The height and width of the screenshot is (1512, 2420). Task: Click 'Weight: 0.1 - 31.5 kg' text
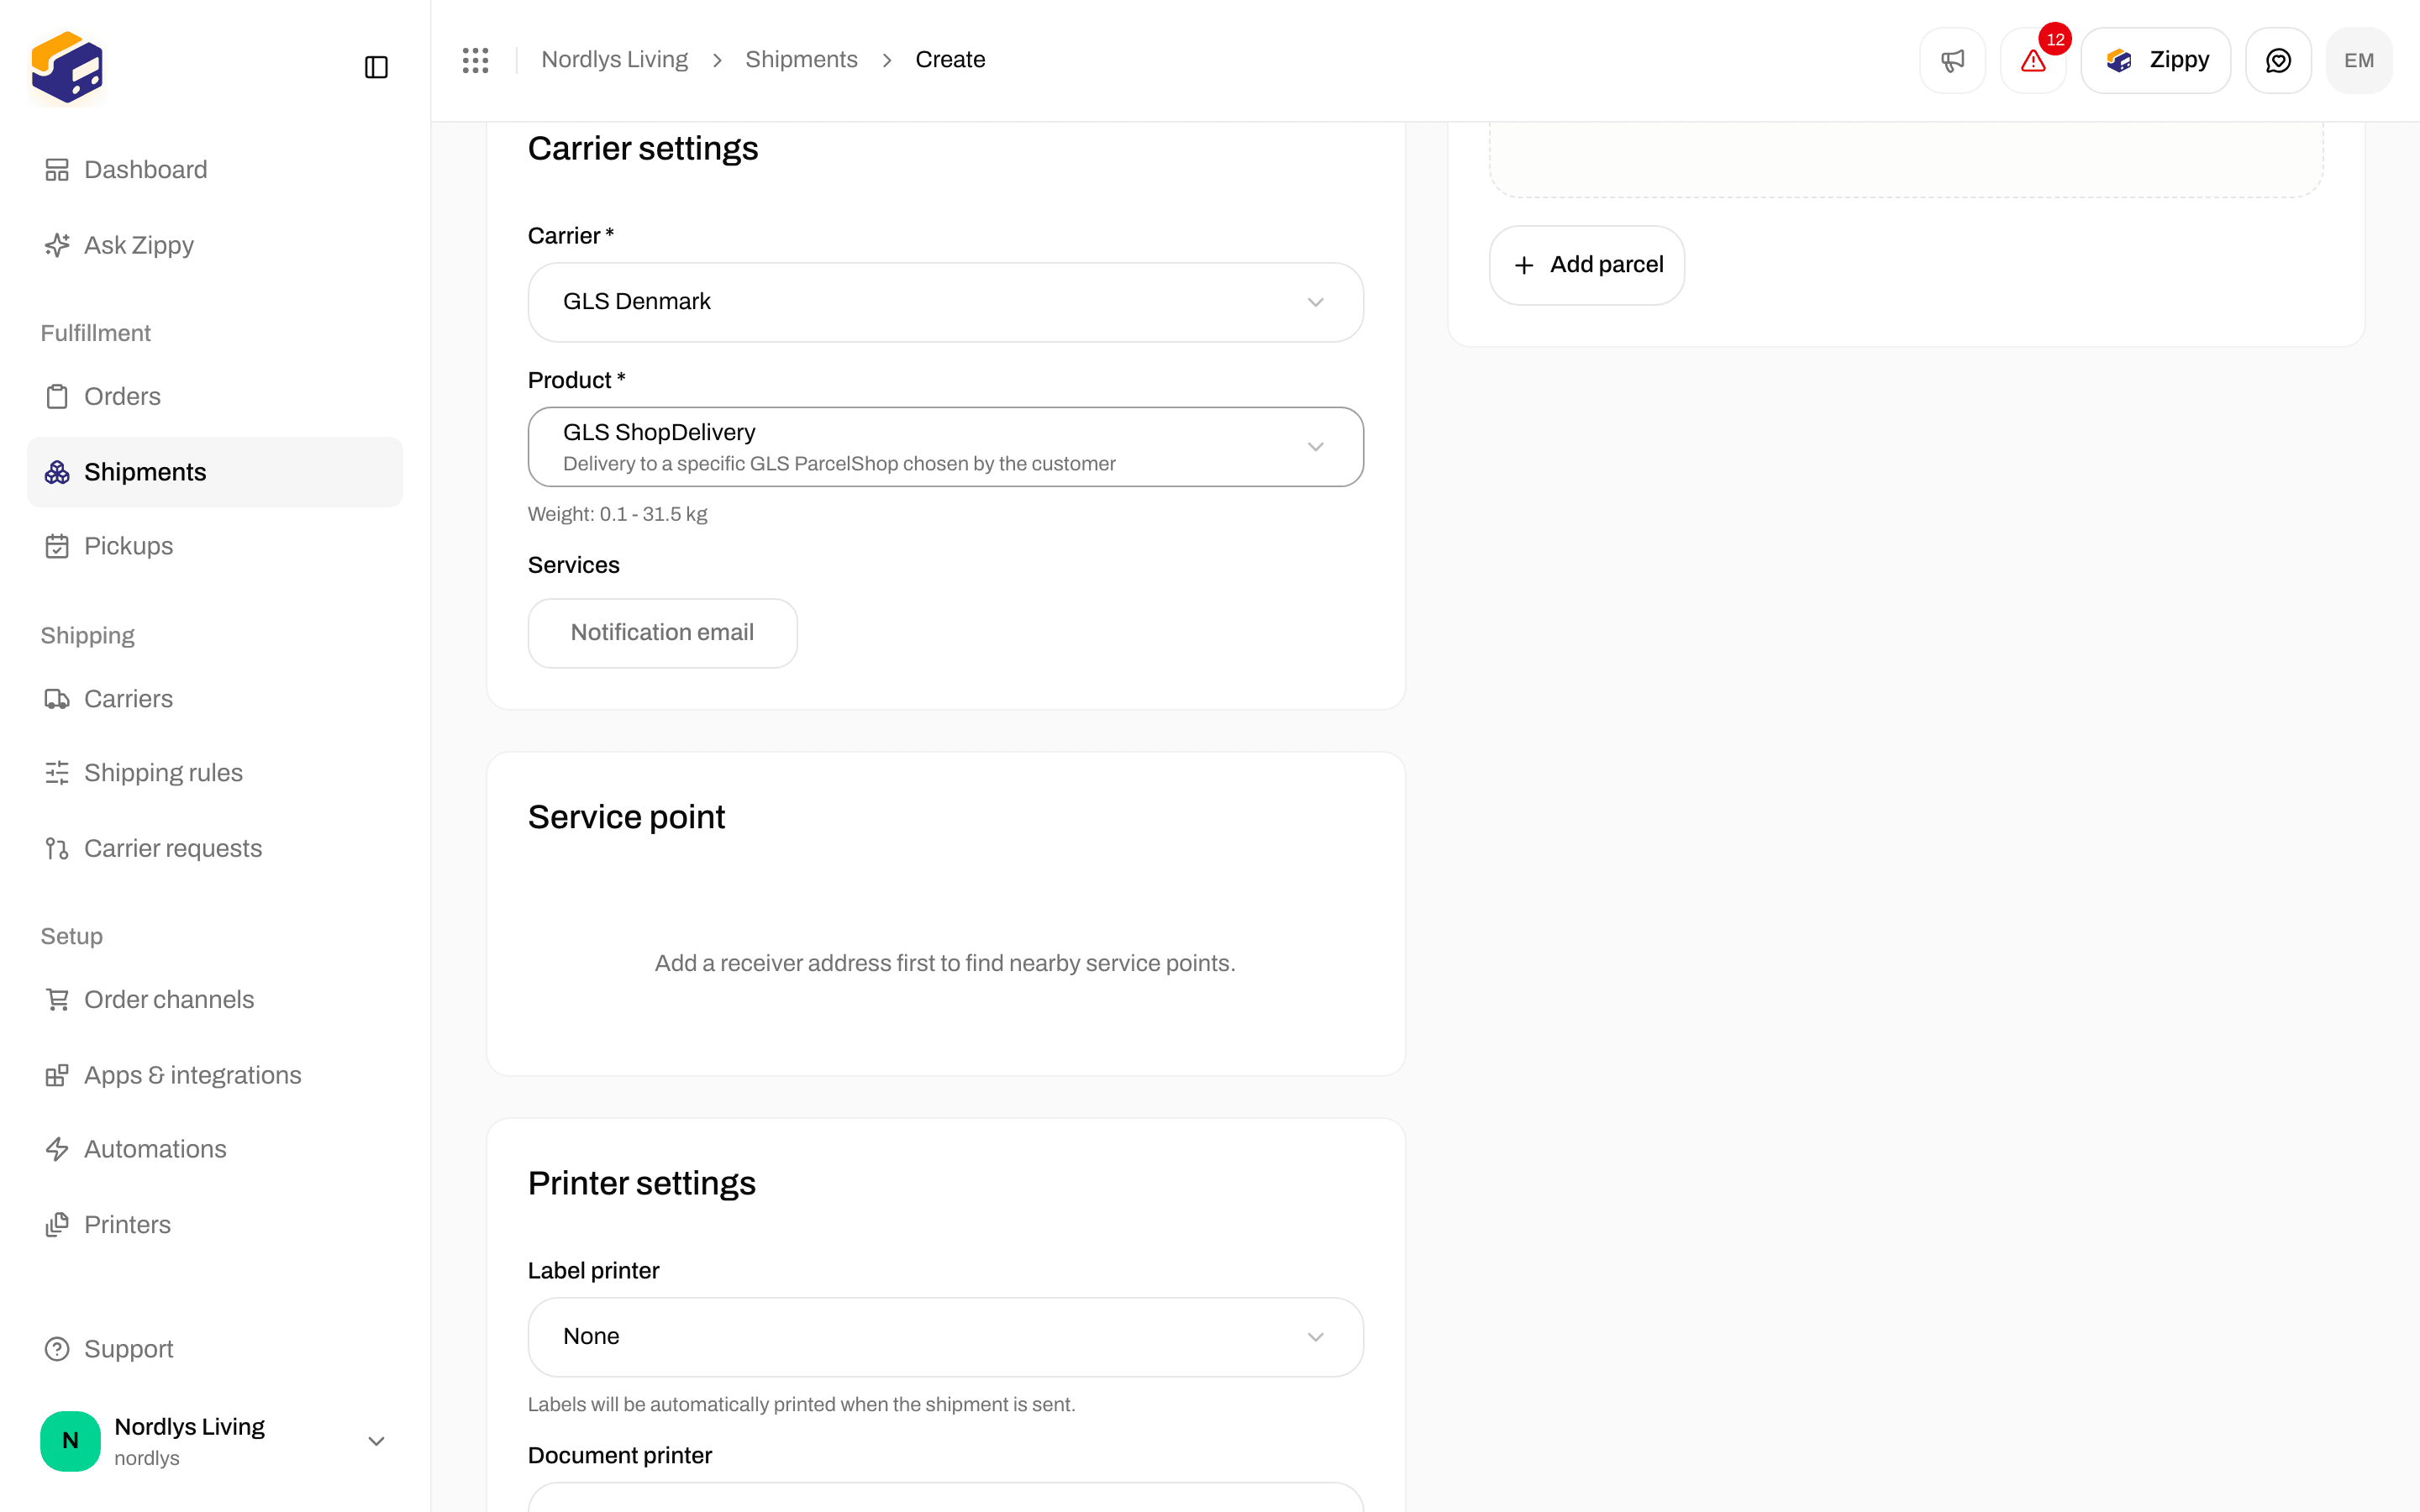(x=617, y=514)
